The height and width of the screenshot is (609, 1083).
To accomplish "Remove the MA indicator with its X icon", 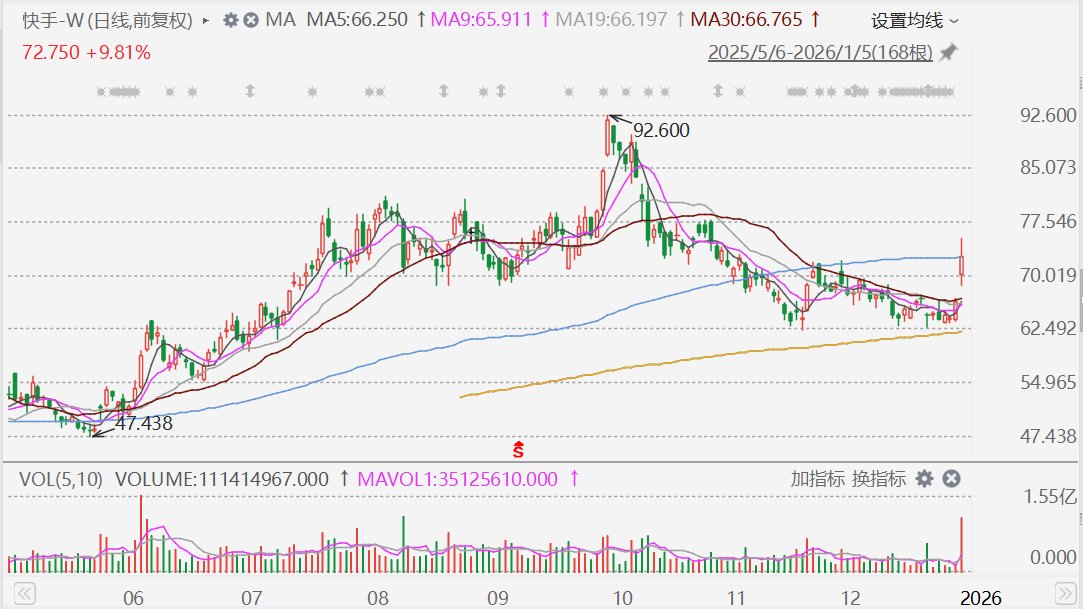I will click(x=251, y=20).
